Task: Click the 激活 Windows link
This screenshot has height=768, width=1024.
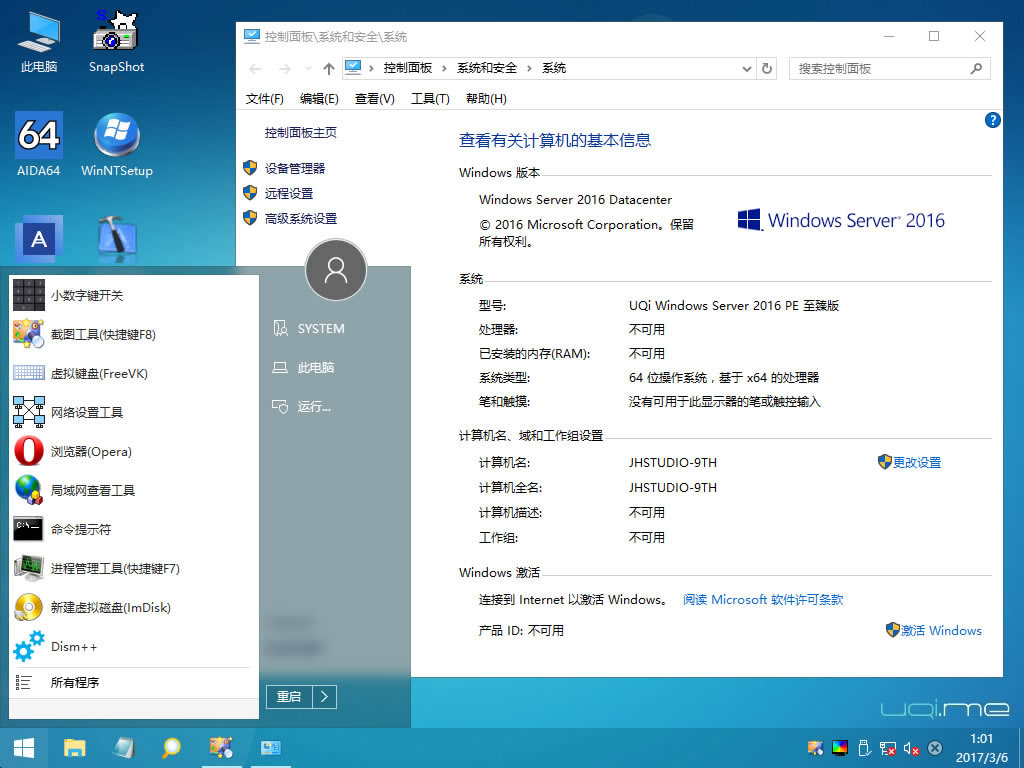Action: coord(941,630)
